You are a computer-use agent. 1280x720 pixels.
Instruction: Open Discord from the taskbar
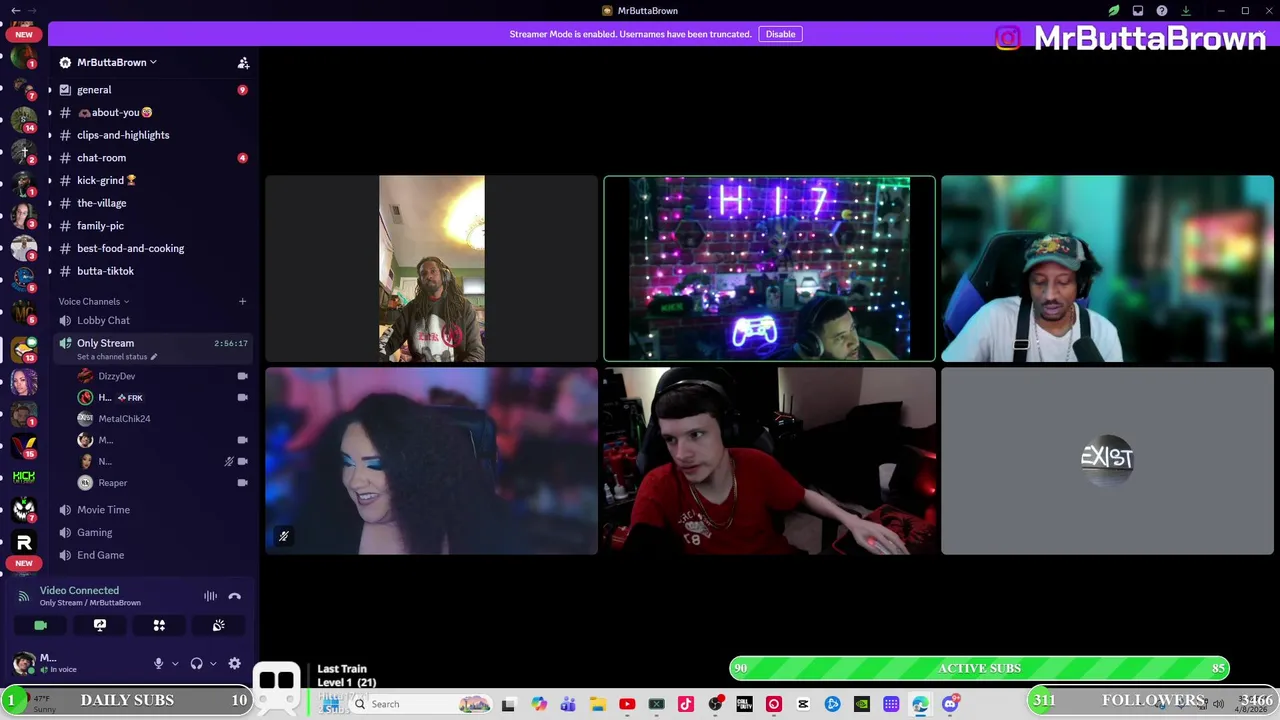point(950,704)
